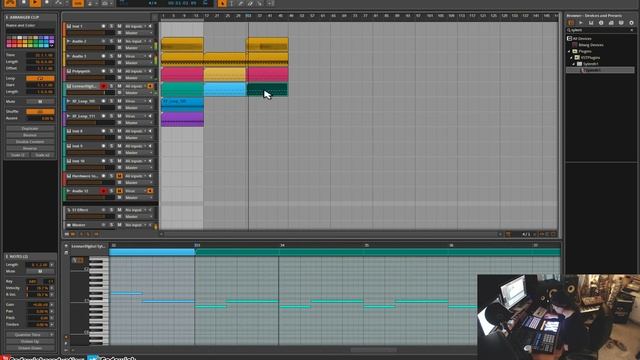Viewport: 640px width, 360px height.
Task: Select the light blue clip on LennarDigital track
Action: click(225, 89)
